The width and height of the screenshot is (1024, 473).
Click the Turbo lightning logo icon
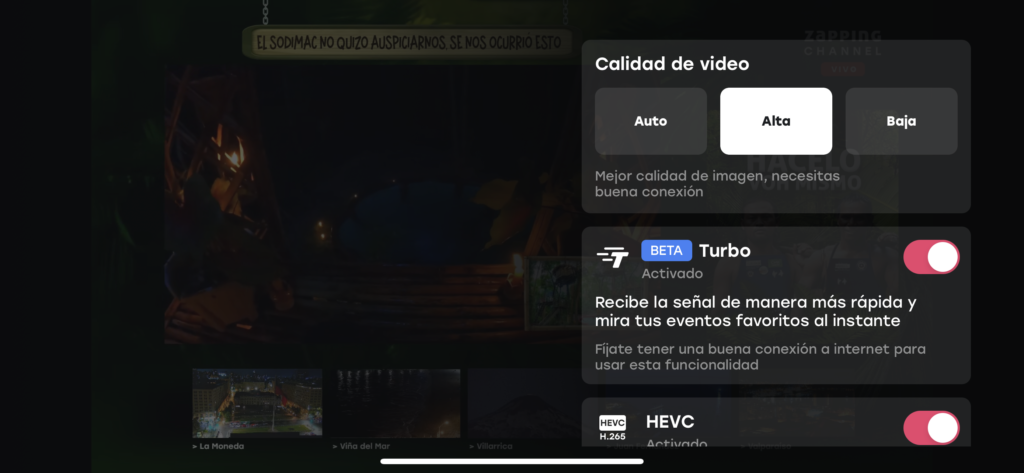click(612, 258)
